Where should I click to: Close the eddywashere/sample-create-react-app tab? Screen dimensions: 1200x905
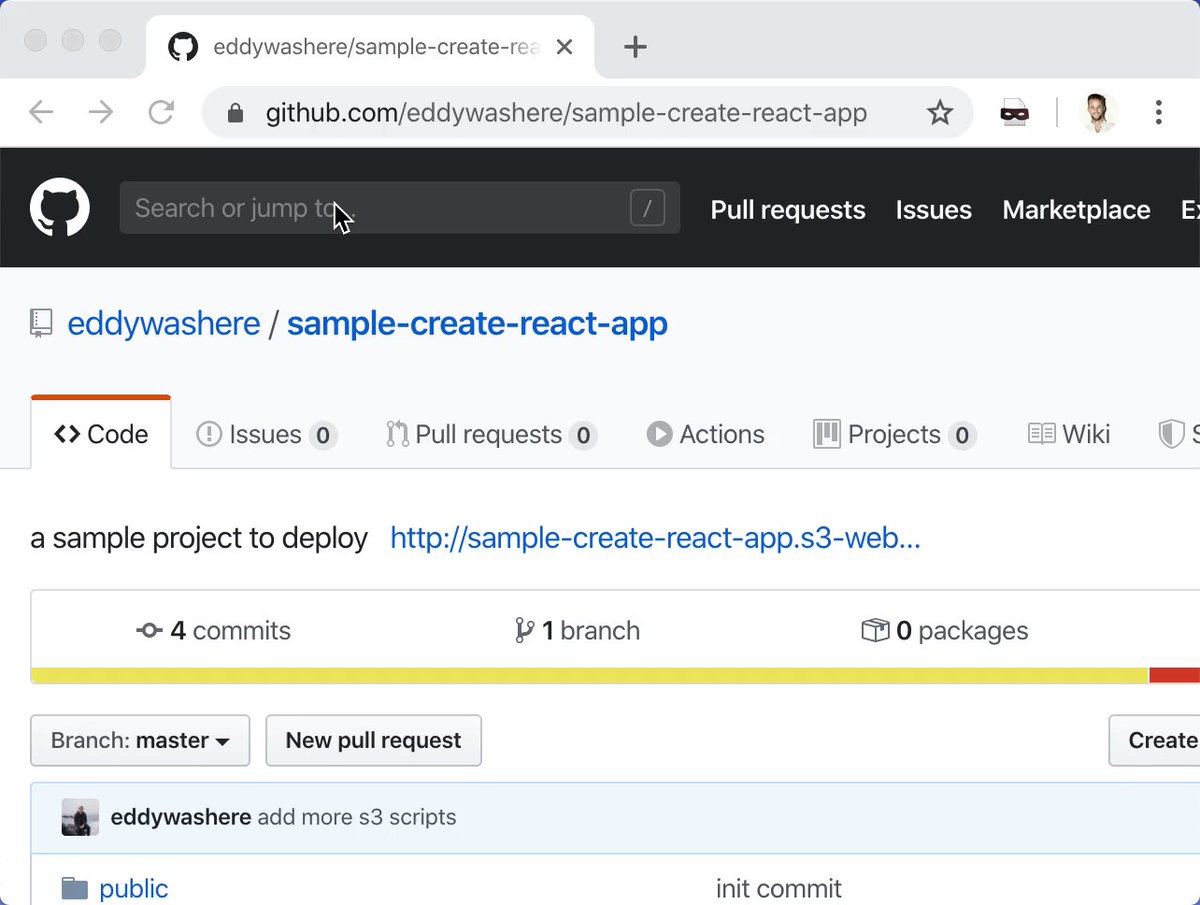pyautogui.click(x=564, y=47)
